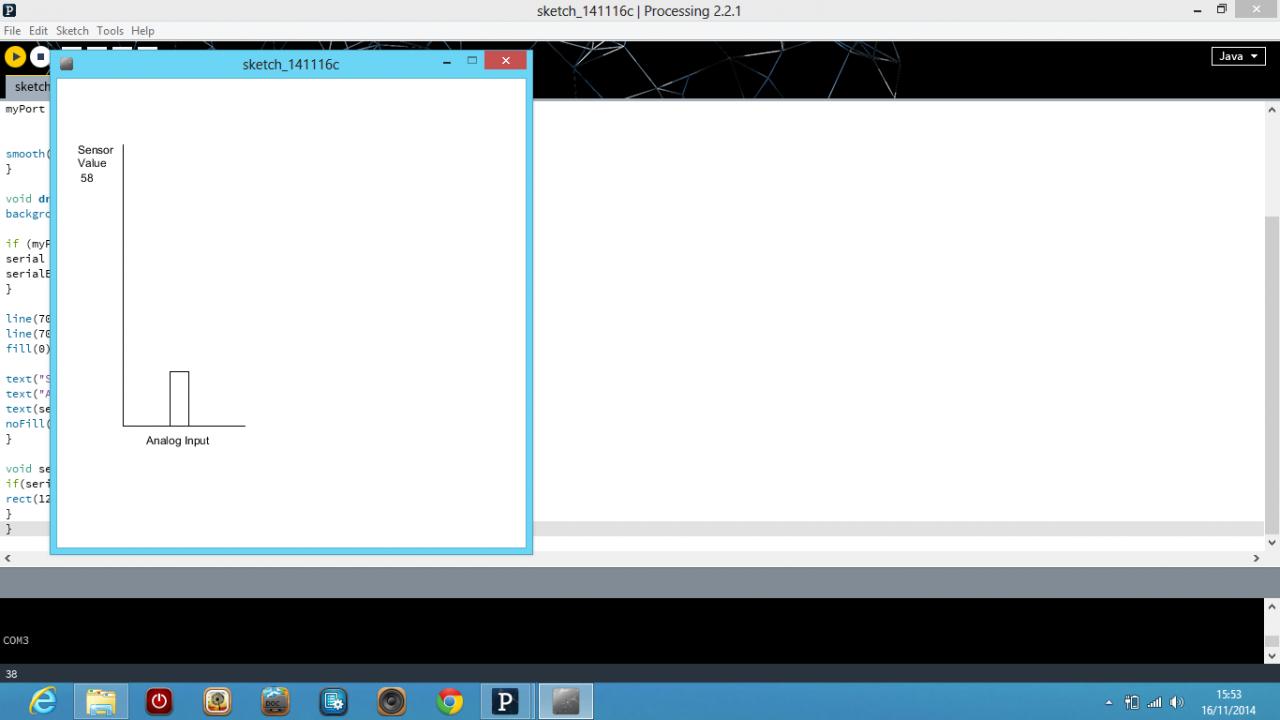Viewport: 1280px width, 720px height.
Task: Click the 'smooth(' code line
Action: coord(26,154)
